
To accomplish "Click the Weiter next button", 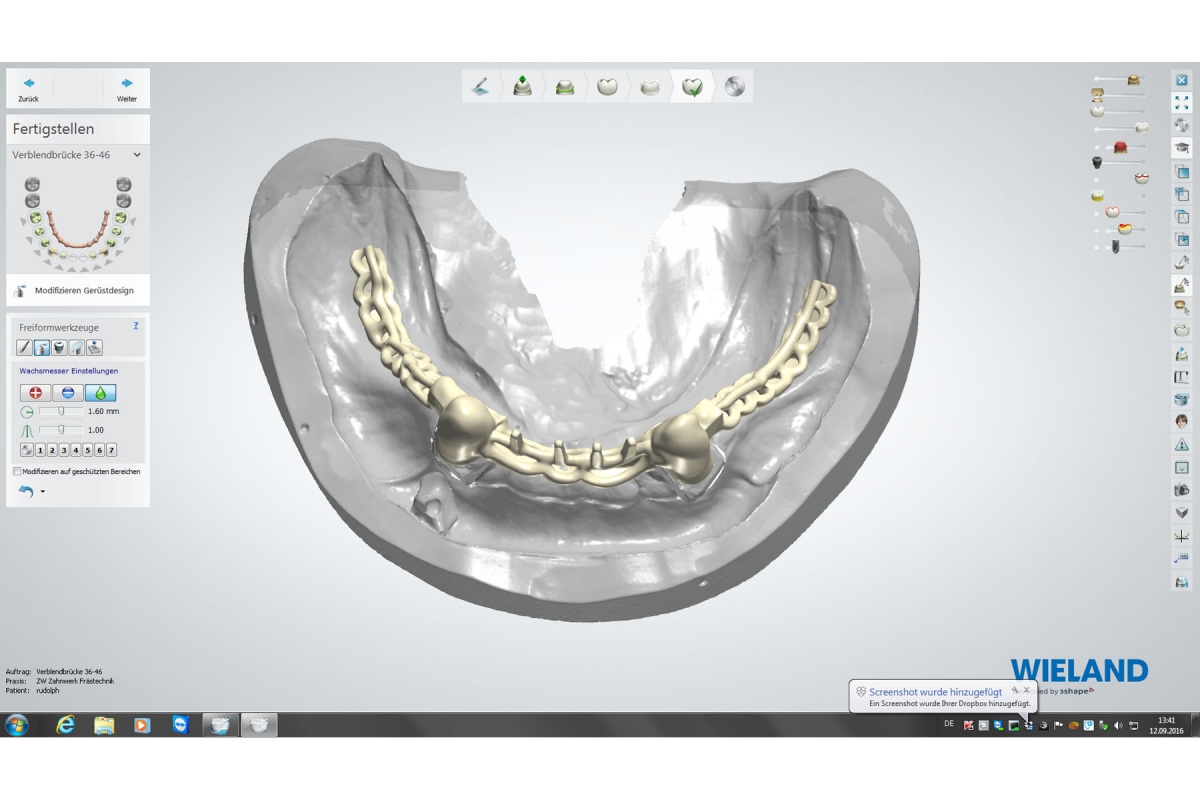I will pyautogui.click(x=127, y=88).
